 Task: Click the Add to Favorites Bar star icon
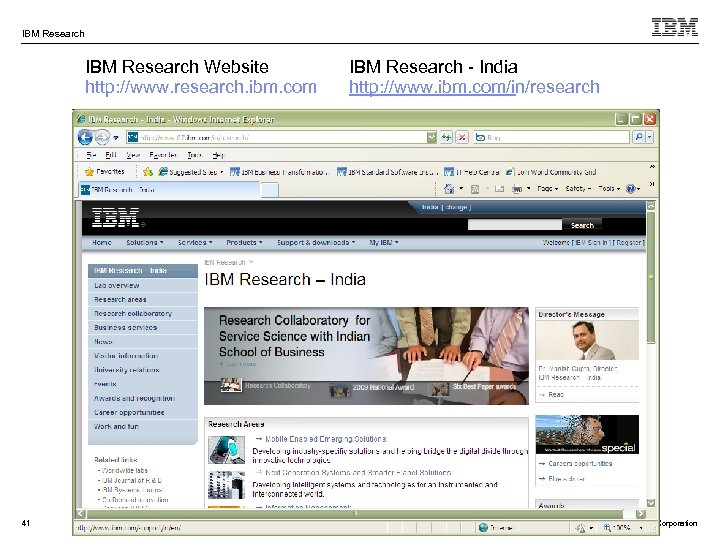pos(147,172)
